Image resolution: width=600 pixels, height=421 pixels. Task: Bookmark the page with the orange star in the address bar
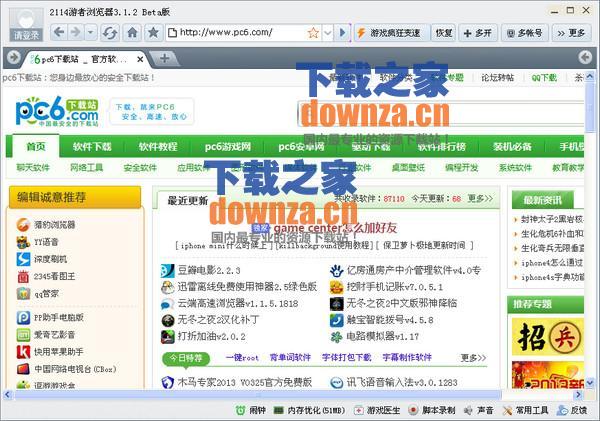pos(313,33)
